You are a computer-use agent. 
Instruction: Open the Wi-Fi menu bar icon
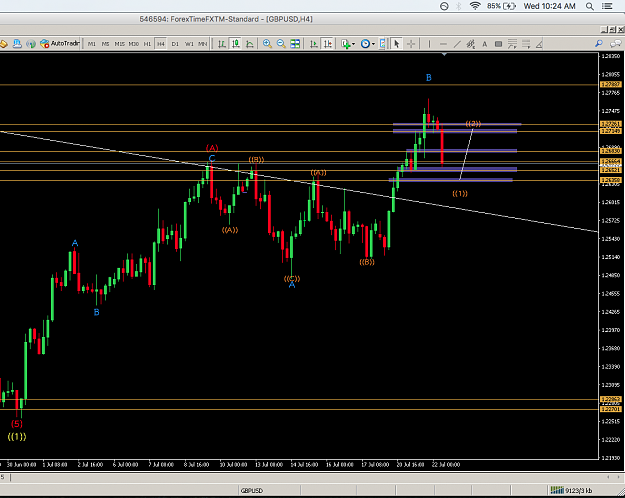pos(475,6)
